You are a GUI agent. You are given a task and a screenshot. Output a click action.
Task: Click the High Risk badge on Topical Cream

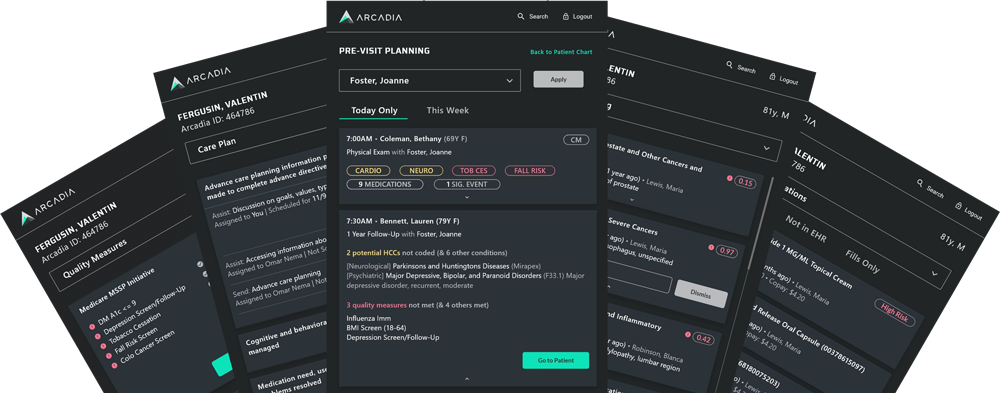click(x=894, y=312)
